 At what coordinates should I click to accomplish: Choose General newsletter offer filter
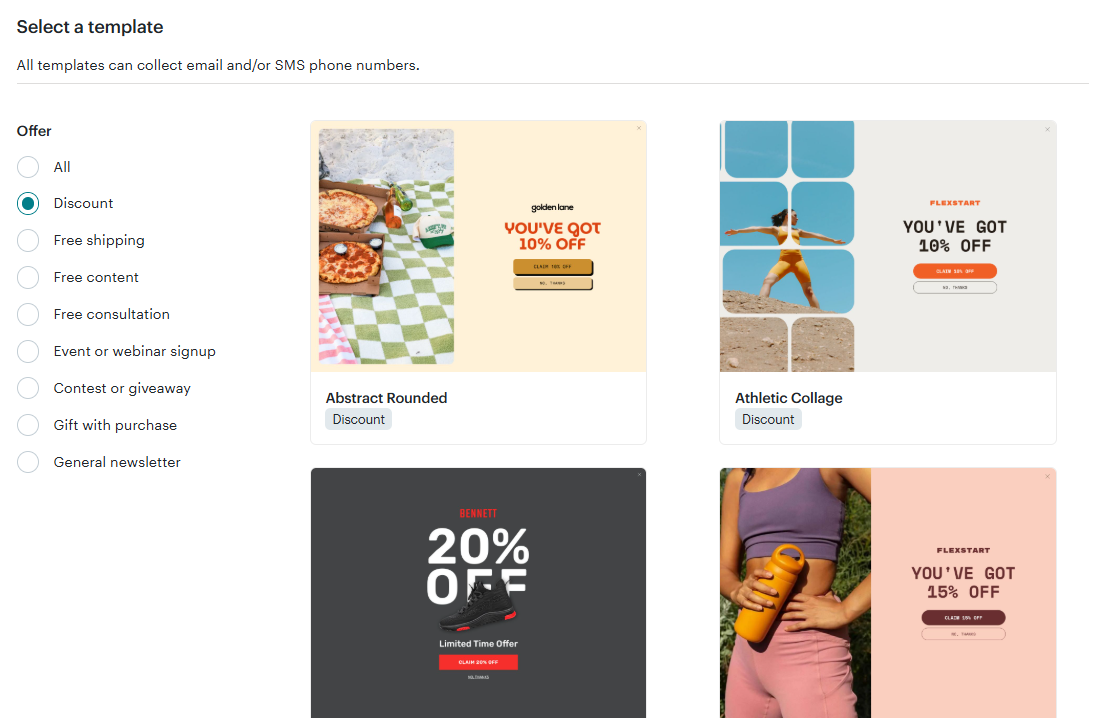28,462
